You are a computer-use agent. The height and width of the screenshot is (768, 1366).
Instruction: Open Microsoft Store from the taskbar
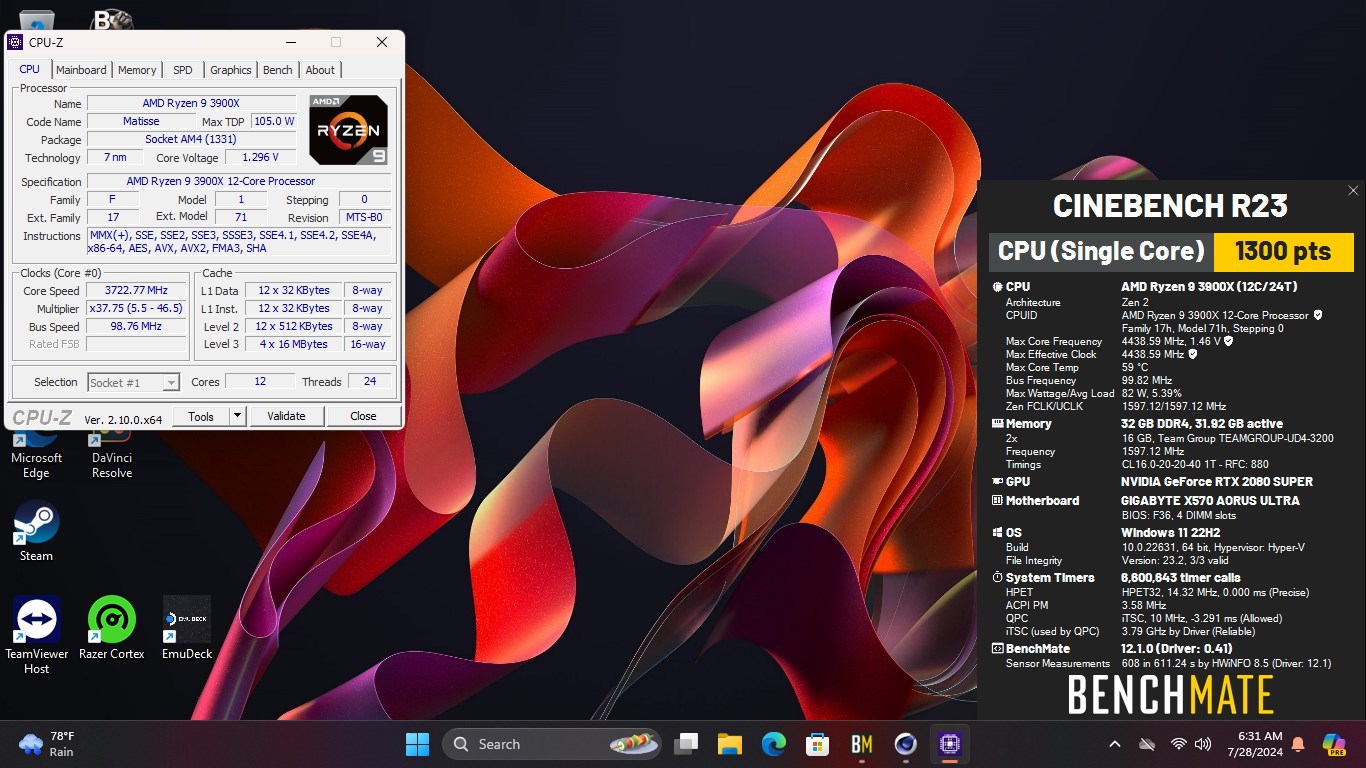tap(818, 744)
